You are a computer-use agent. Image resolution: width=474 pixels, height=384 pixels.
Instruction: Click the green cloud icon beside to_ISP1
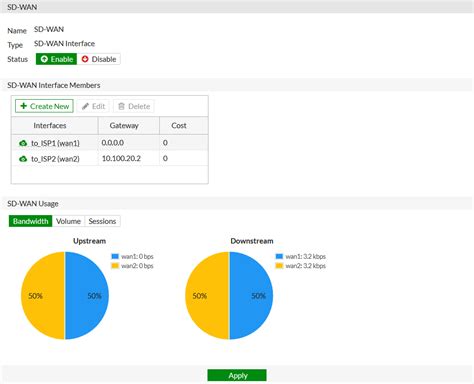click(23, 143)
